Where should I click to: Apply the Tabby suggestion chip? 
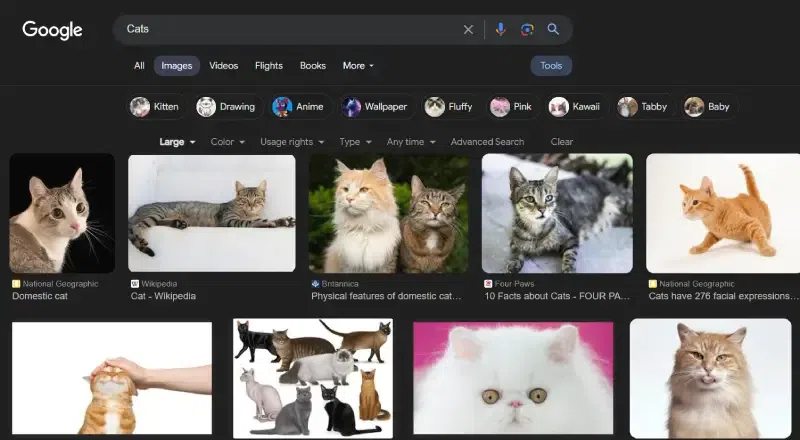pyautogui.click(x=644, y=107)
